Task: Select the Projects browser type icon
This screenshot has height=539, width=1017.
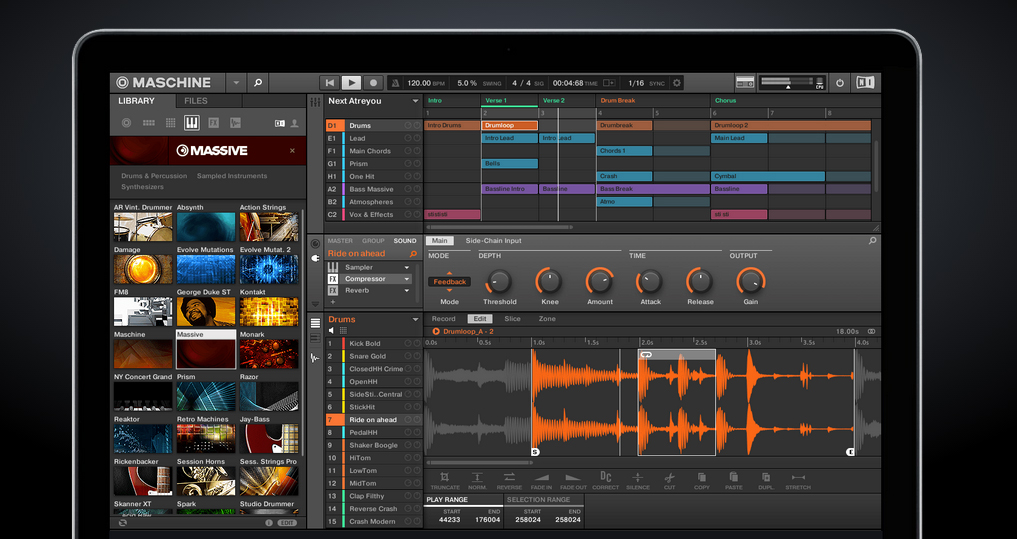Action: [x=126, y=123]
